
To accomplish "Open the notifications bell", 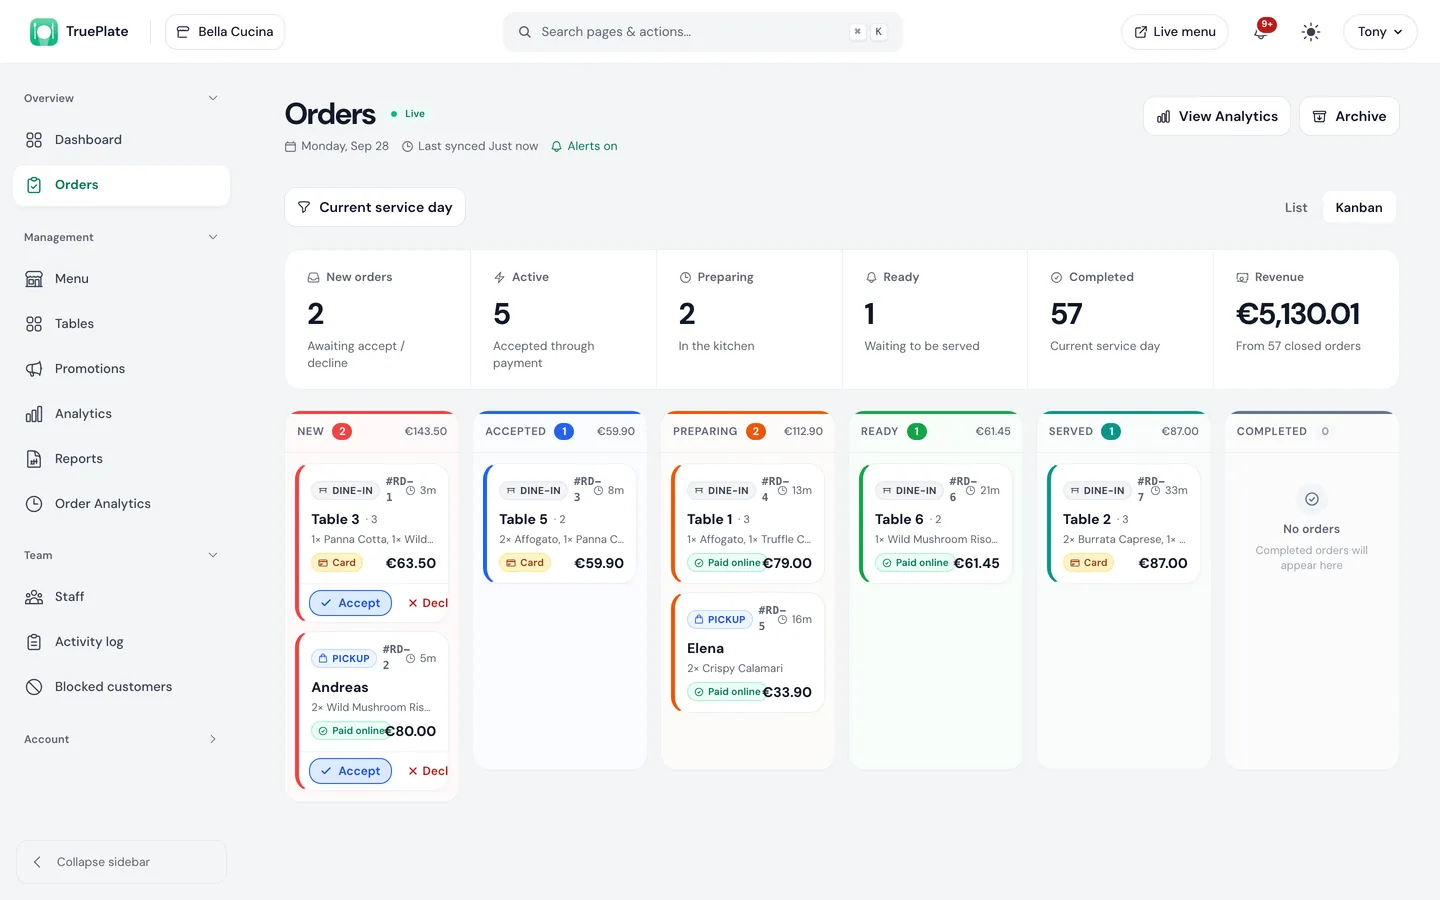I will 1260,32.
